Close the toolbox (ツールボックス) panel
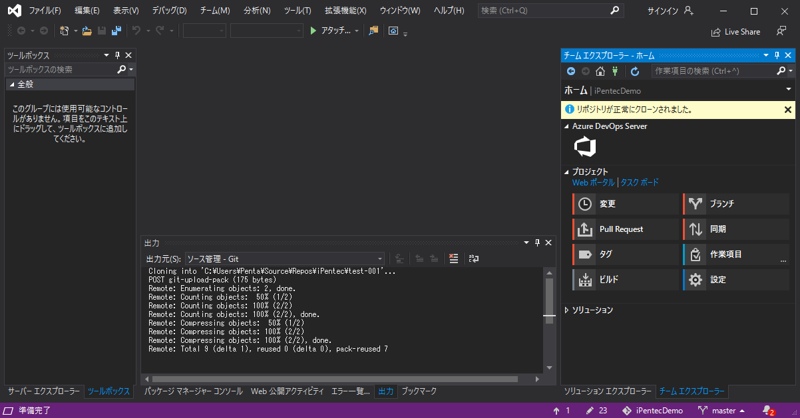Viewport: 800px width, 418px height. 129,55
